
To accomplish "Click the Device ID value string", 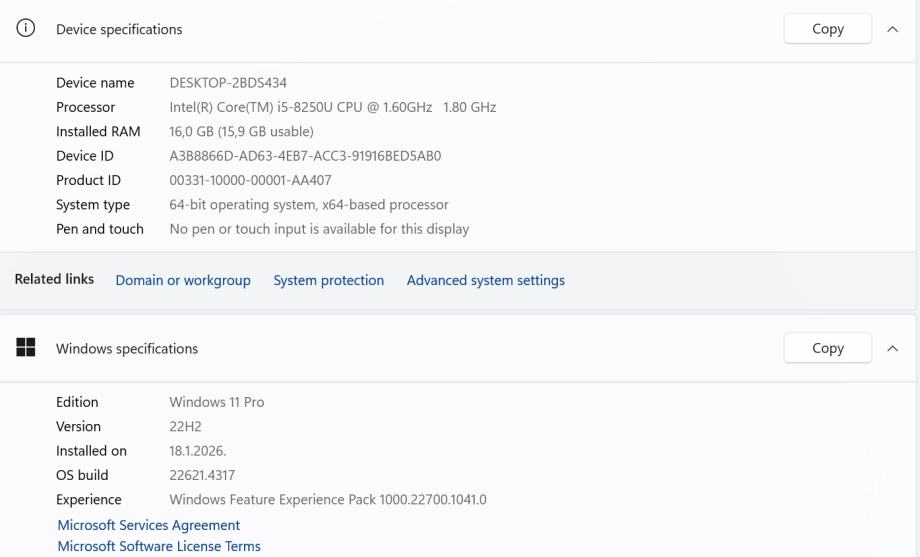I will tap(305, 156).
